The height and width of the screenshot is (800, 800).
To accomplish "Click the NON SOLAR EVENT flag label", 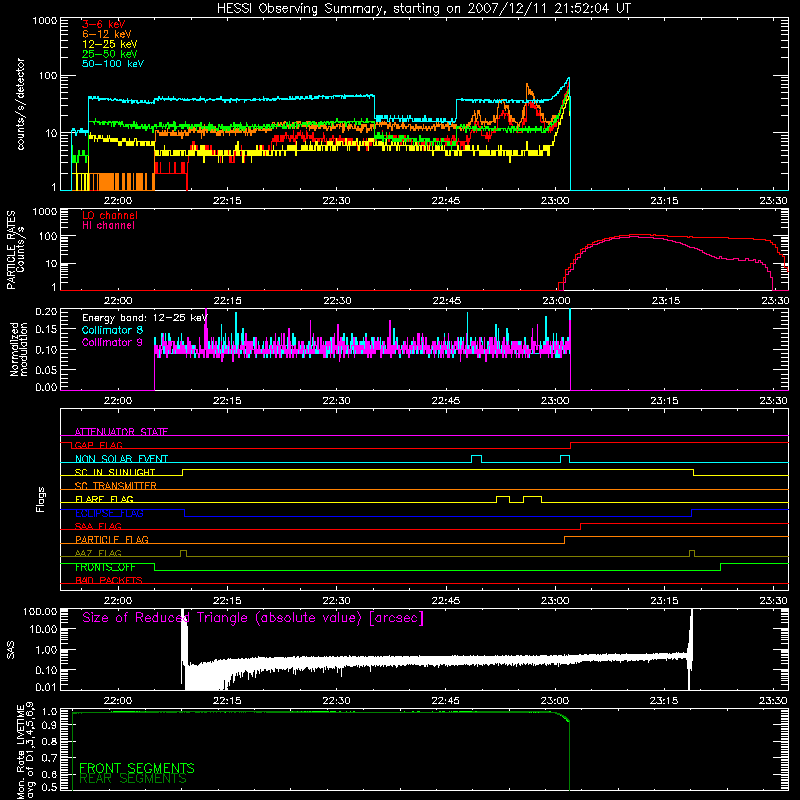I will (x=121, y=459).
